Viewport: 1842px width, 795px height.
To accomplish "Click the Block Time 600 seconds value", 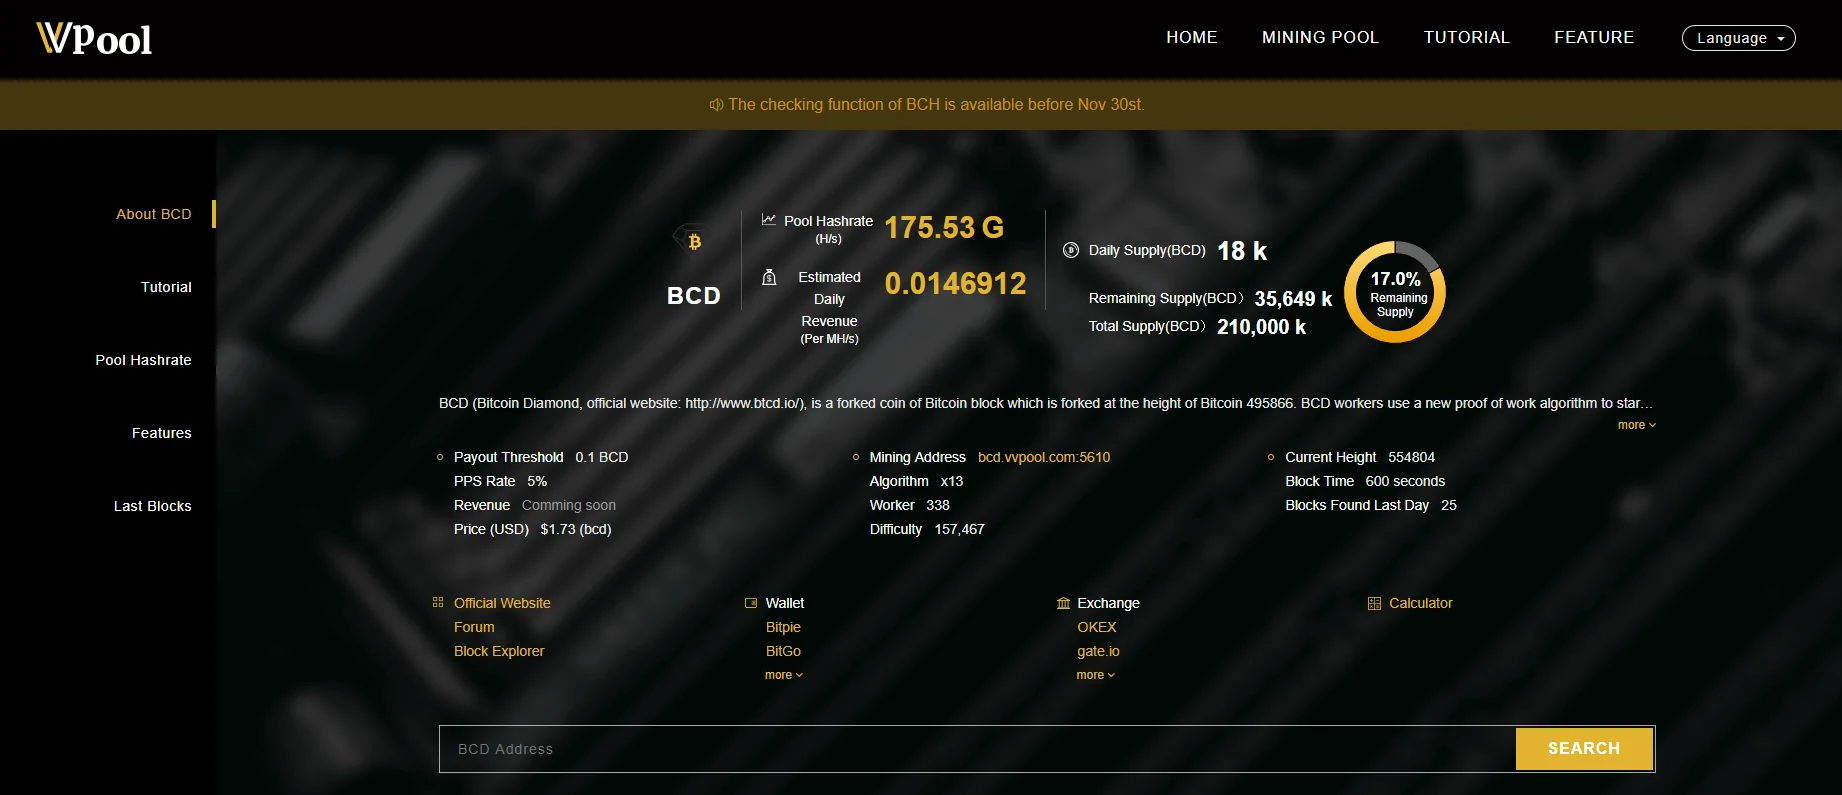I will [1405, 481].
